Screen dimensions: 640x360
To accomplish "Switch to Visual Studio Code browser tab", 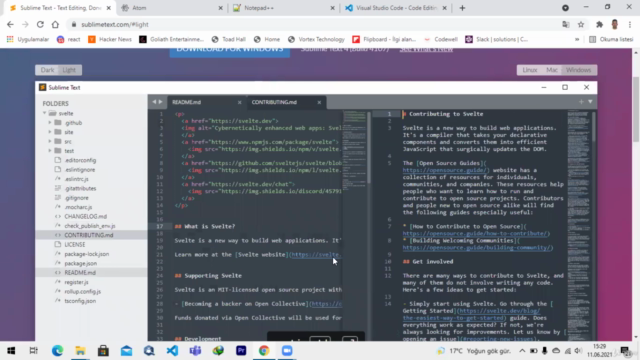I will click(395, 8).
